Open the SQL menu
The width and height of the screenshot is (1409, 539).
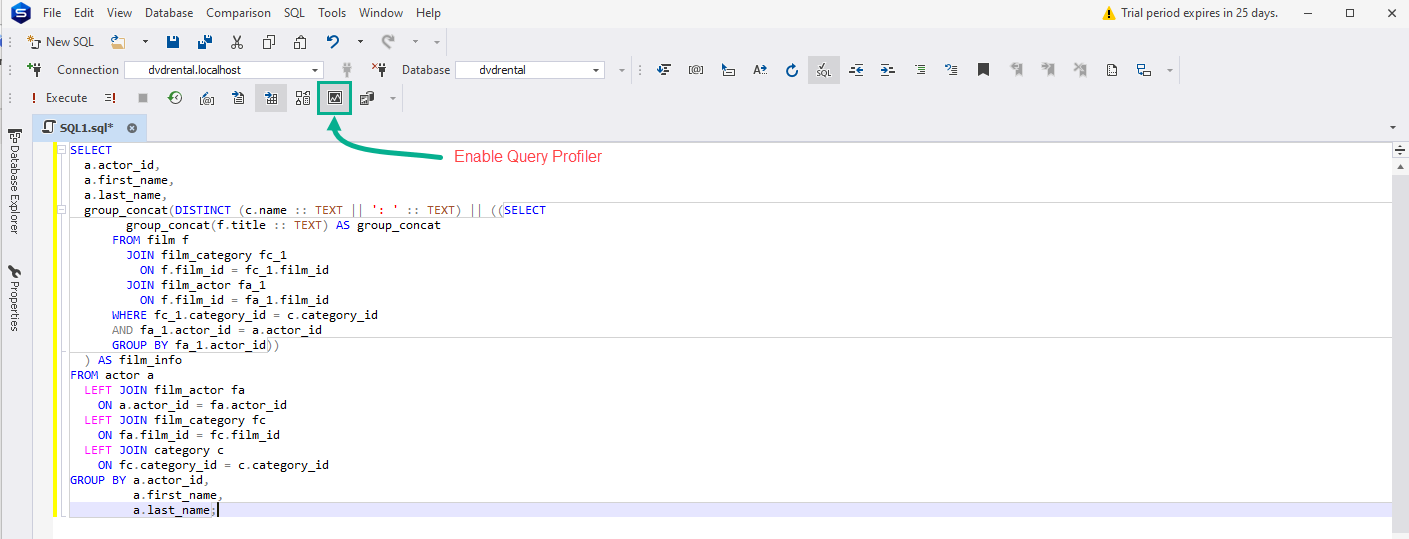tap(294, 13)
